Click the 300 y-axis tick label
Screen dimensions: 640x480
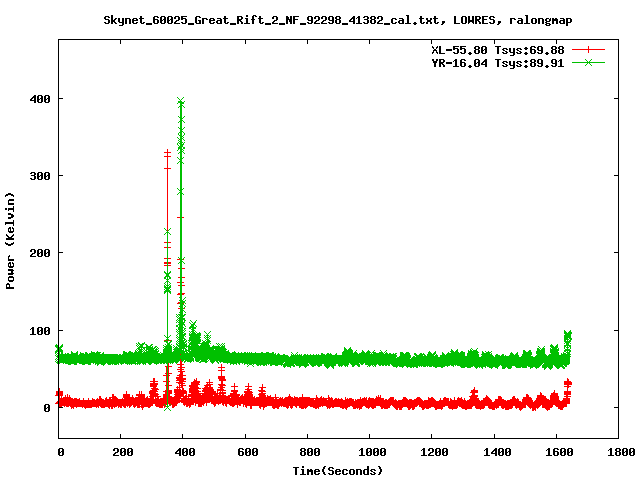click(40, 176)
